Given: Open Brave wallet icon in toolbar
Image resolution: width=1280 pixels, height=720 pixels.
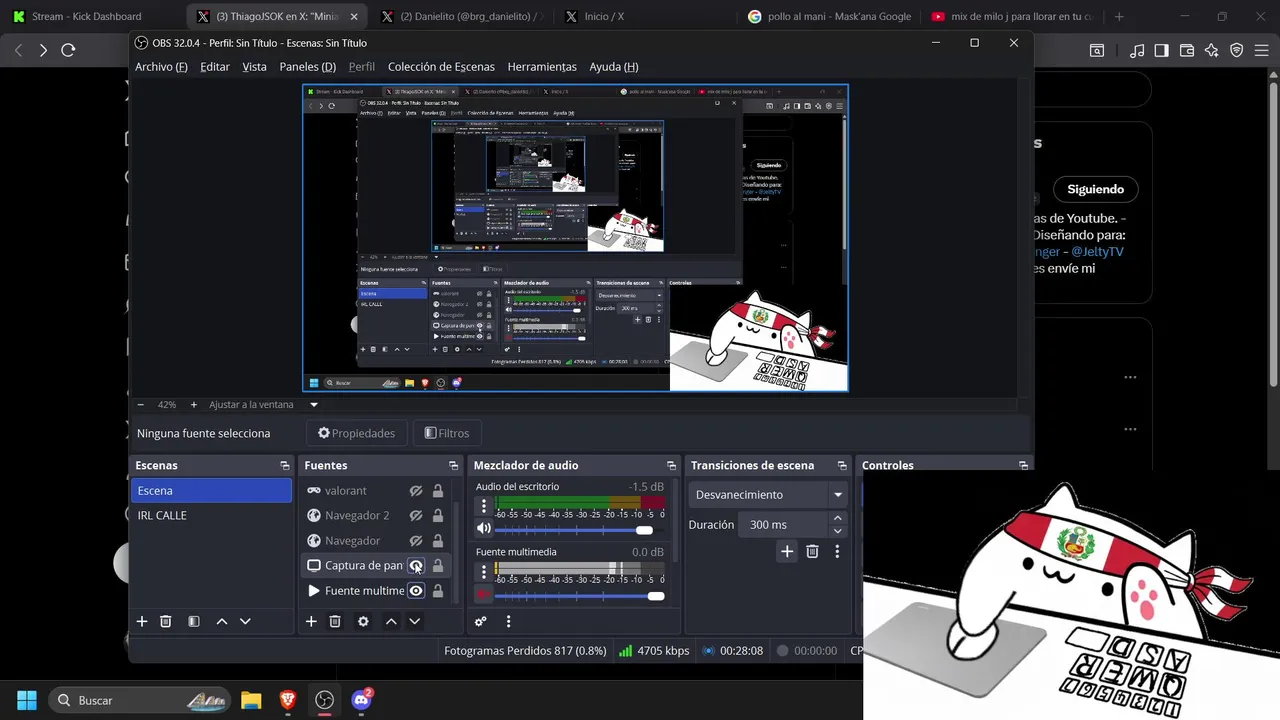Looking at the screenshot, I should coord(1187,50).
